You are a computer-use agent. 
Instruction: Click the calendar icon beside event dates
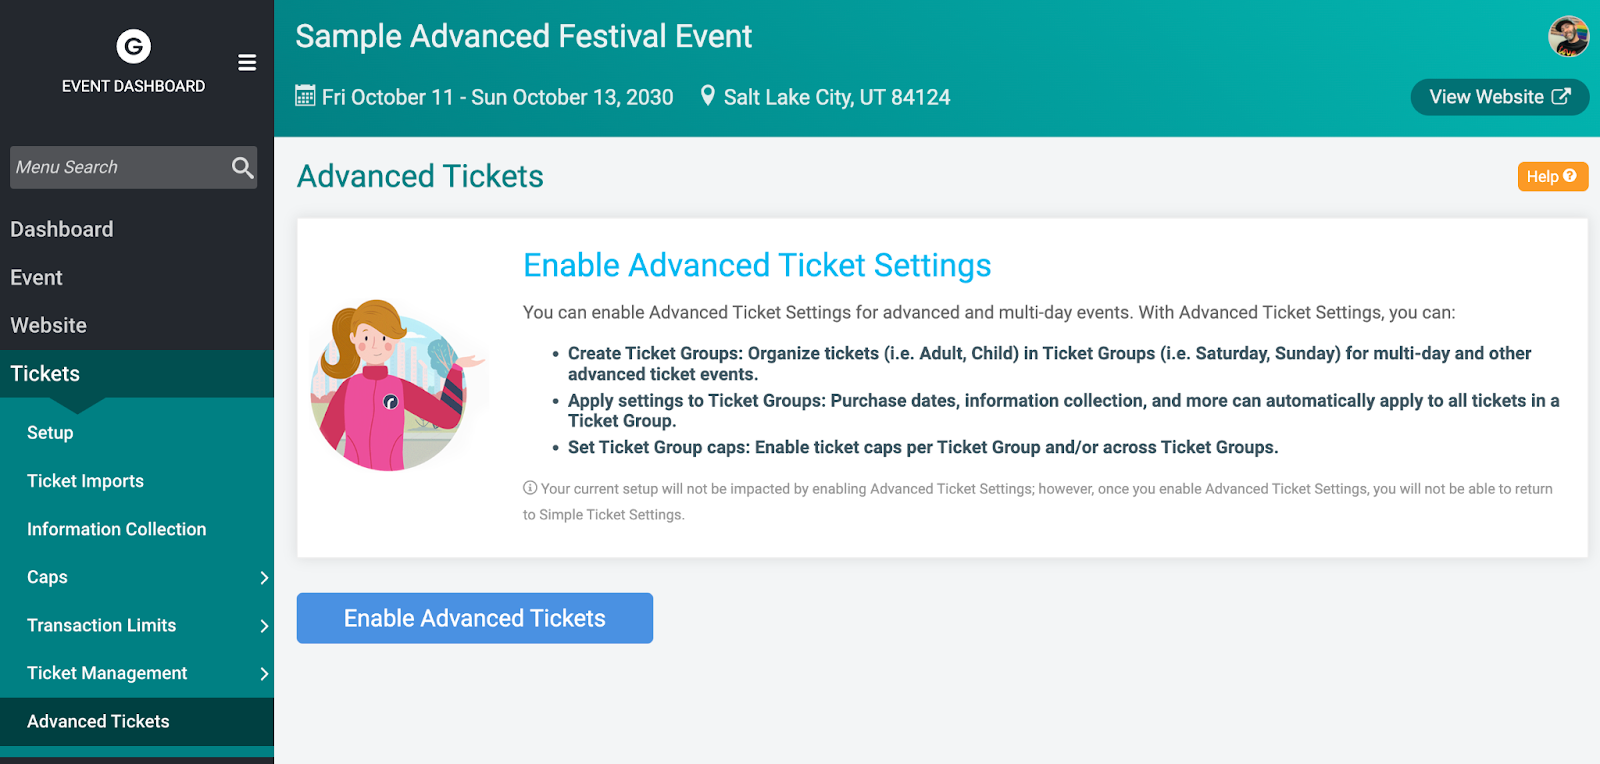pyautogui.click(x=305, y=96)
